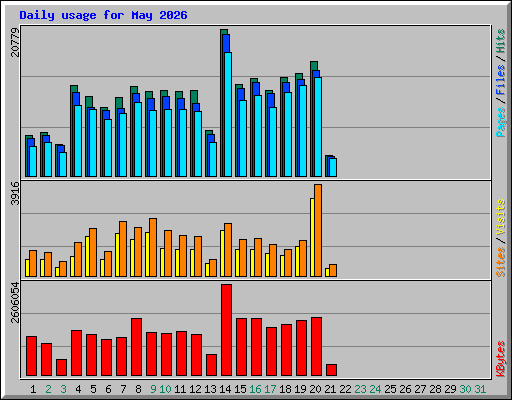
Task: Click the Files legend label
Action: (501, 80)
